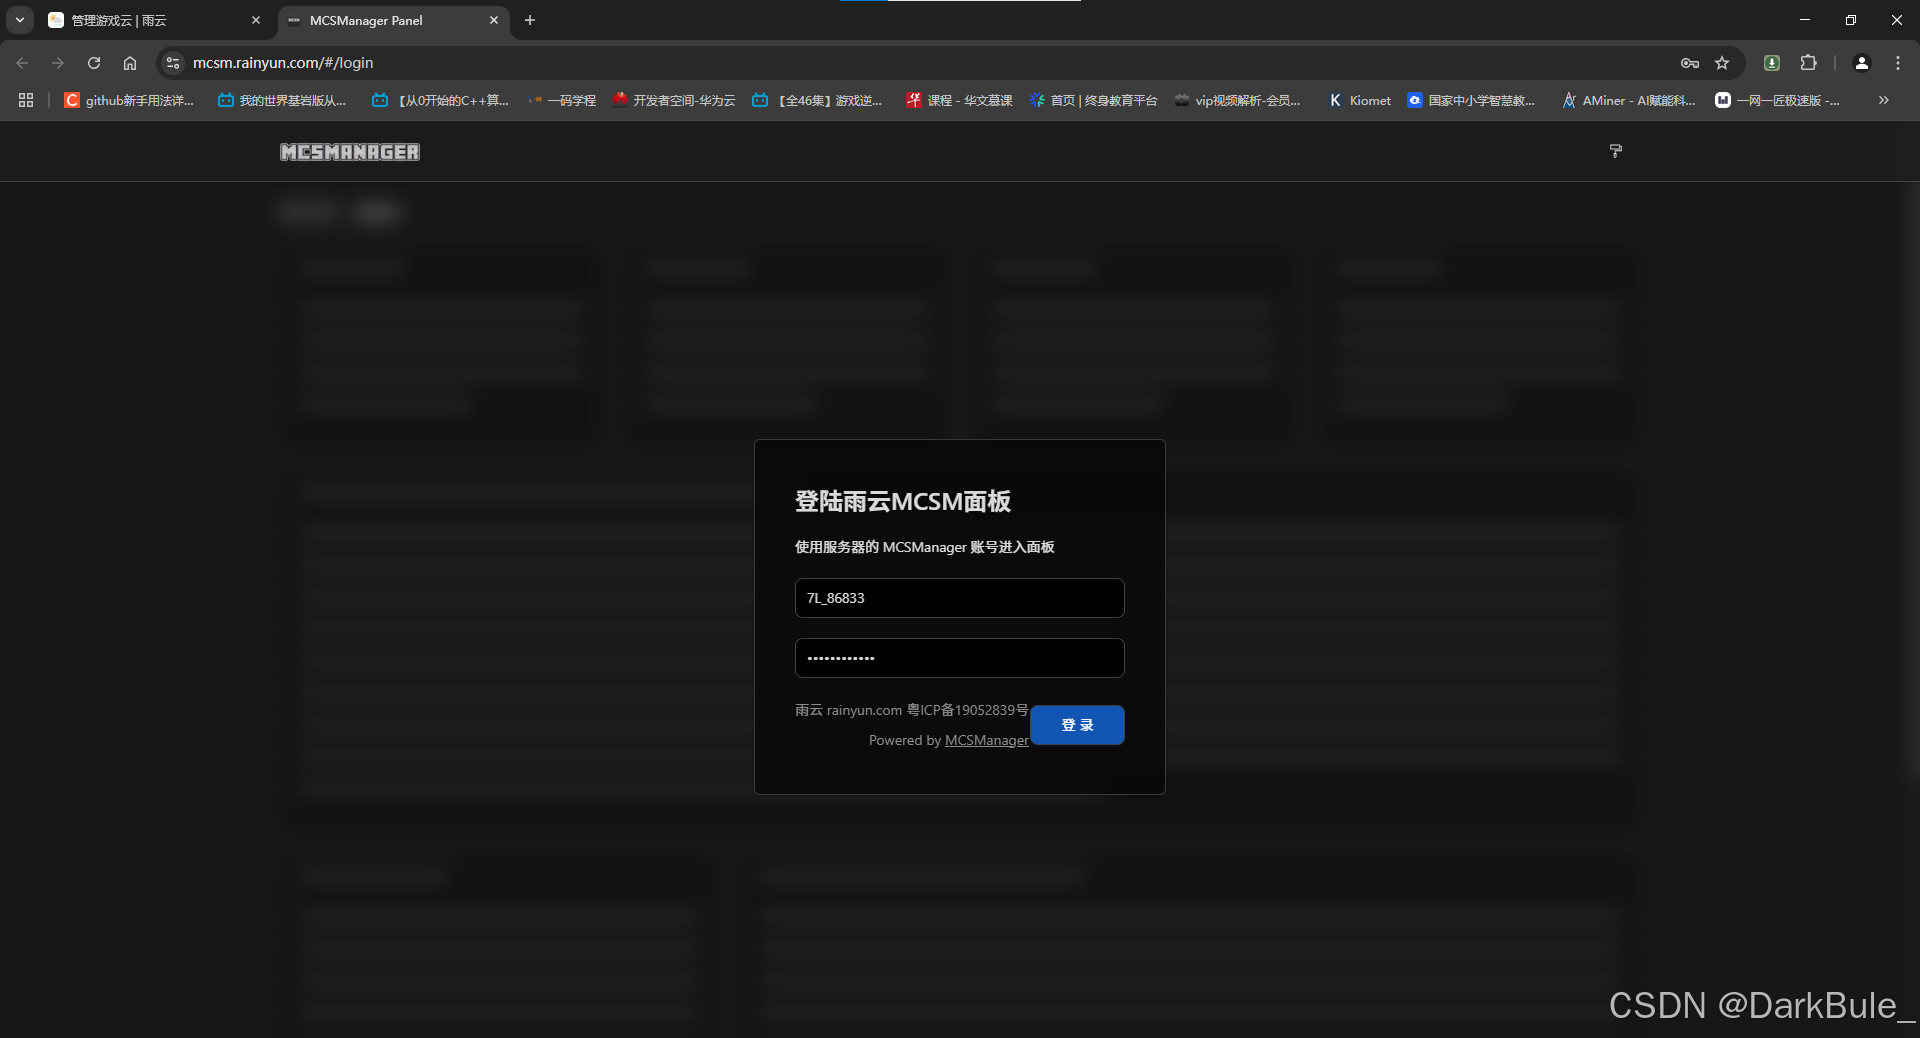The height and width of the screenshot is (1038, 1920).
Task: View site information icon in the address bar
Action: pyautogui.click(x=173, y=63)
